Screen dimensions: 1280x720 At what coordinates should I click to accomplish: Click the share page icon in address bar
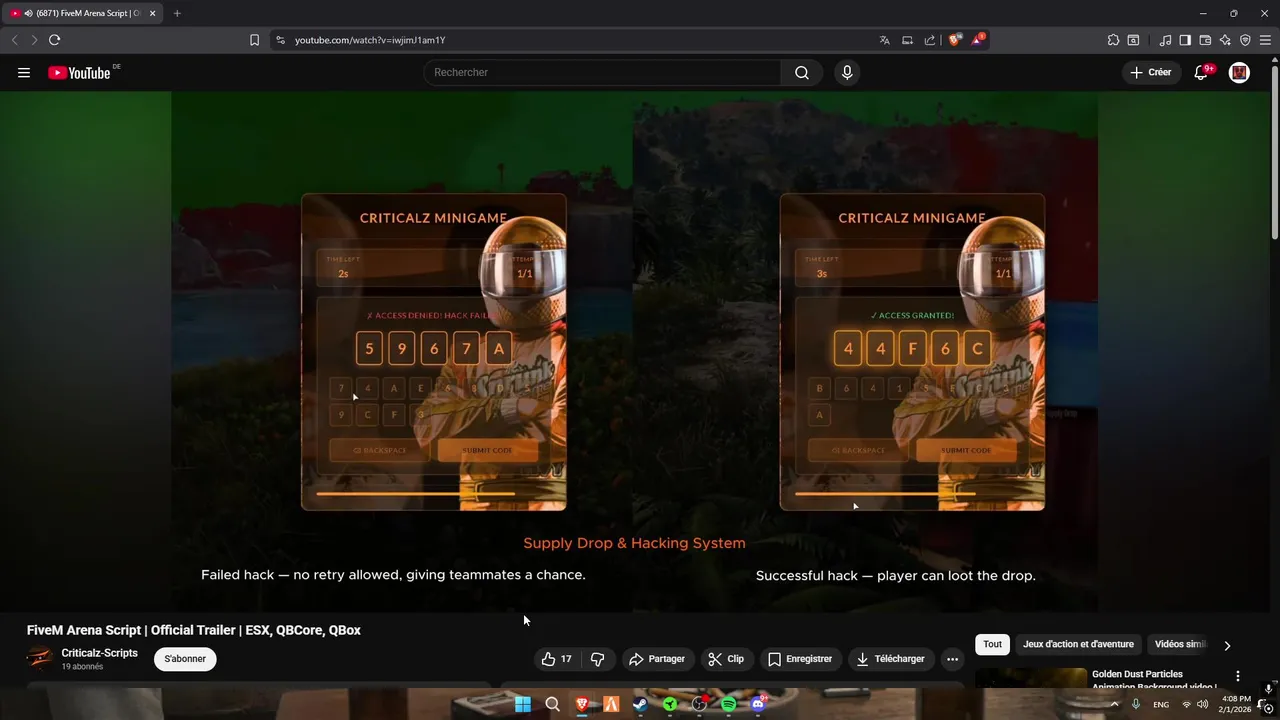pos(930,40)
